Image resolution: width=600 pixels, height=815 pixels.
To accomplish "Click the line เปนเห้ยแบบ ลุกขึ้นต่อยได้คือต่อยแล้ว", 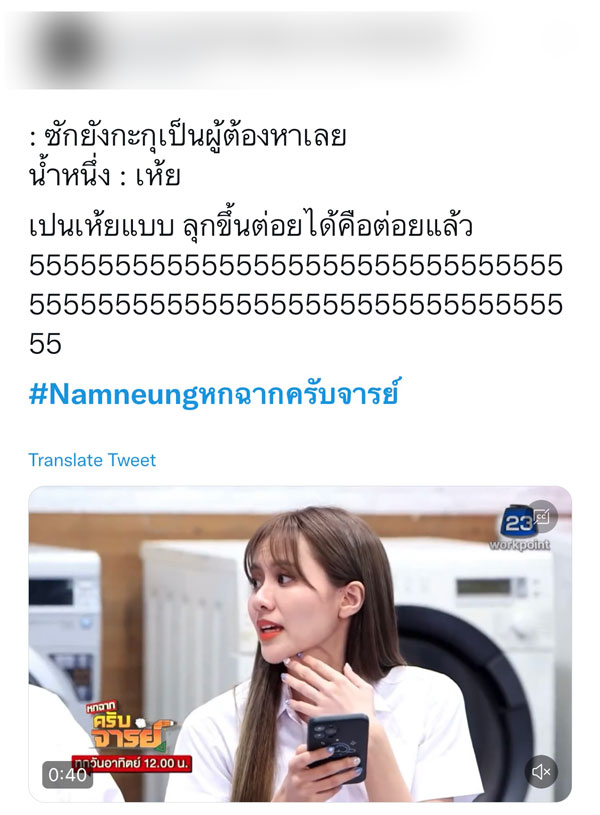I will (251, 227).
